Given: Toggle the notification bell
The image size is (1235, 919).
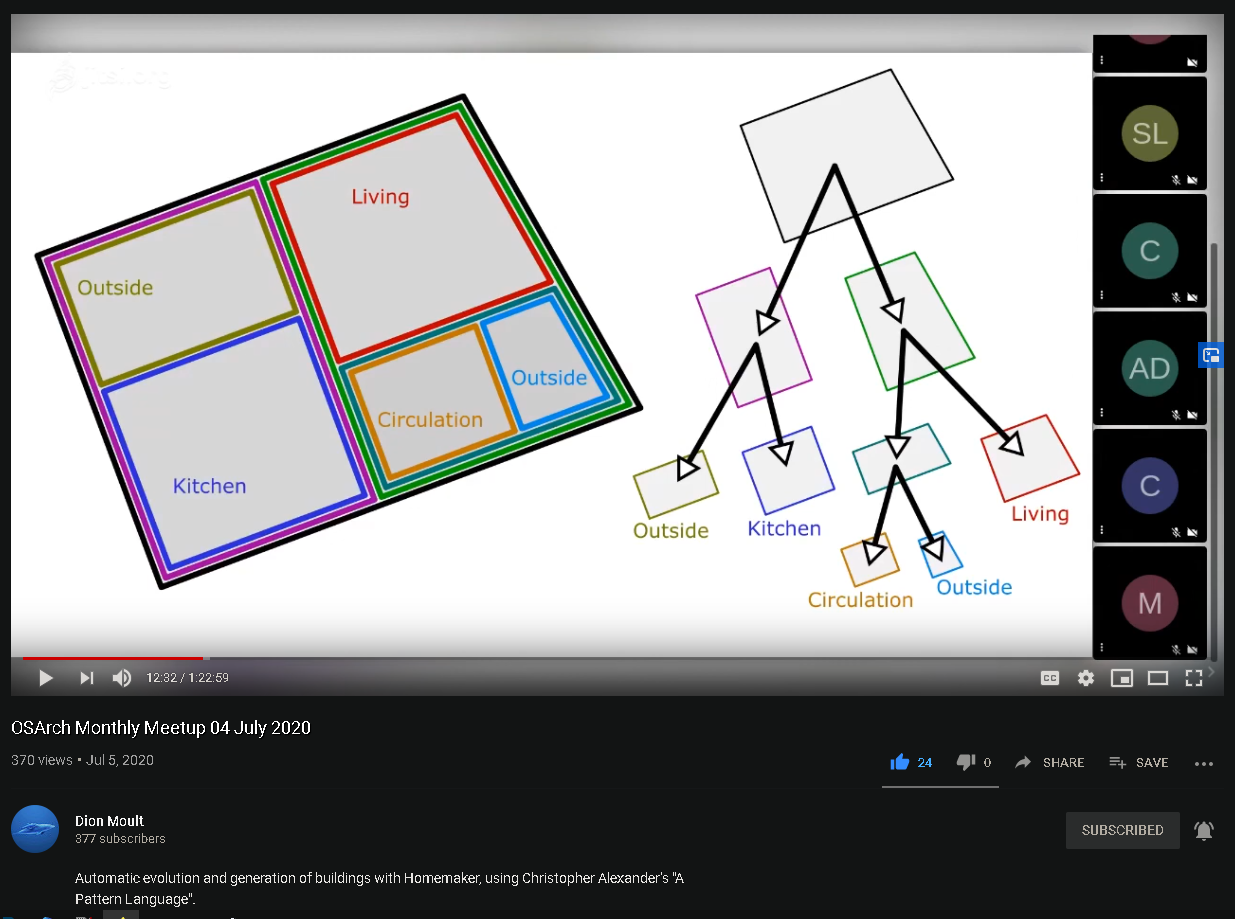Looking at the screenshot, I should click(x=1204, y=830).
